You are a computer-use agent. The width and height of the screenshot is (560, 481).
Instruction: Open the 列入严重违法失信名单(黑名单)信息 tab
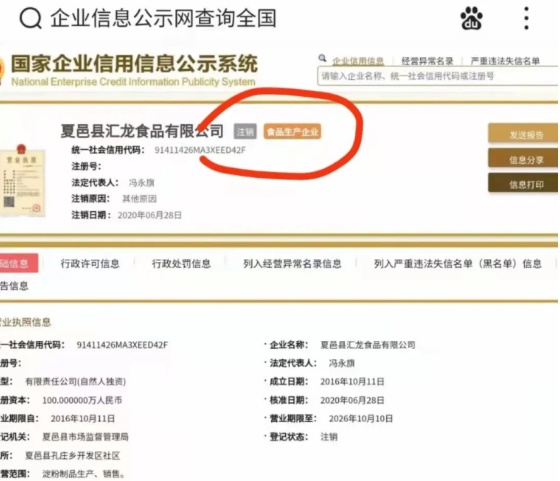458,264
